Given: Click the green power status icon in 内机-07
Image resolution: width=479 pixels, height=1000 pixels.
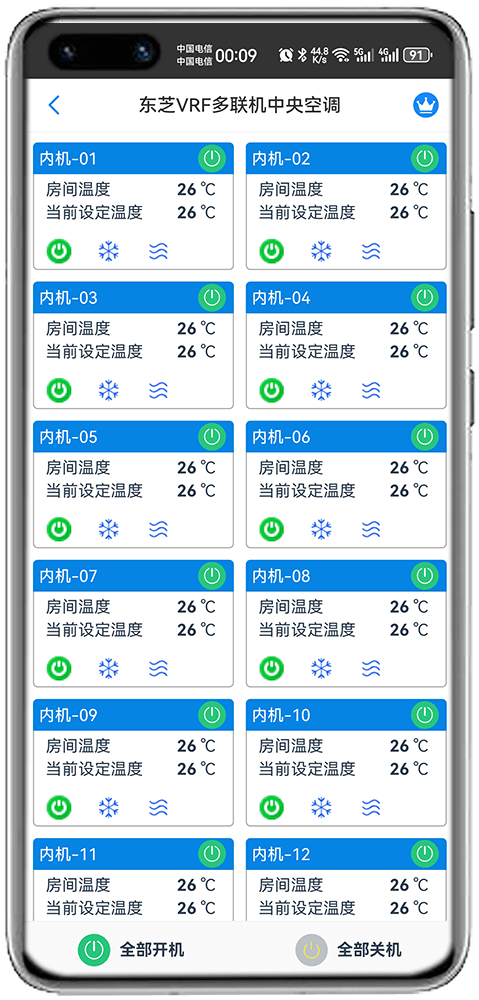Looking at the screenshot, I should point(59,668).
